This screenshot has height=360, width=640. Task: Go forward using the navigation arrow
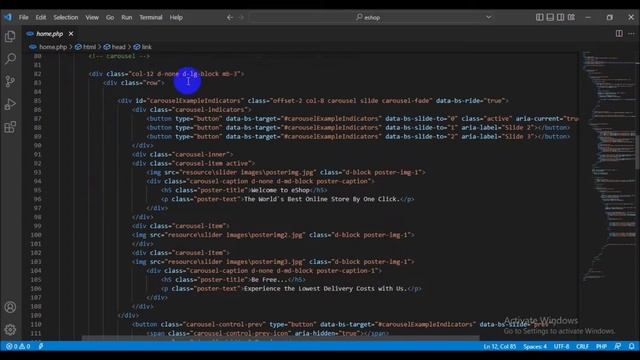click(241, 17)
